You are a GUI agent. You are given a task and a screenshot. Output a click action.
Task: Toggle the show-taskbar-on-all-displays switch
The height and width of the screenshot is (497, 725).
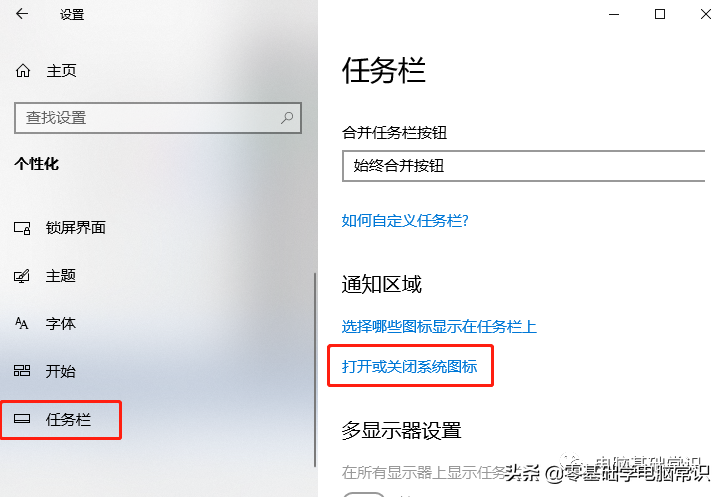364,494
